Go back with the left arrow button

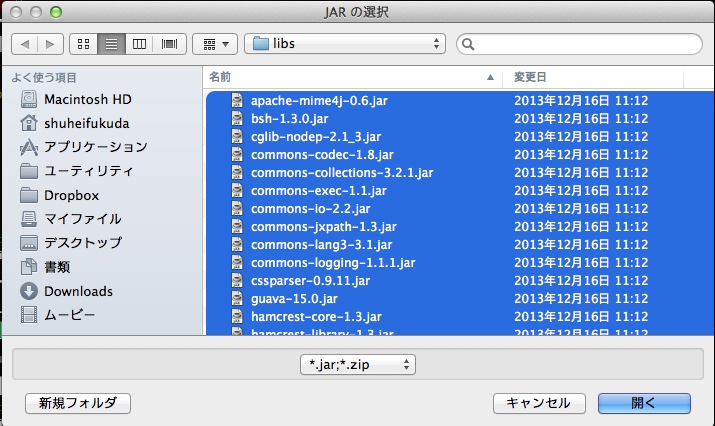(x=25, y=44)
